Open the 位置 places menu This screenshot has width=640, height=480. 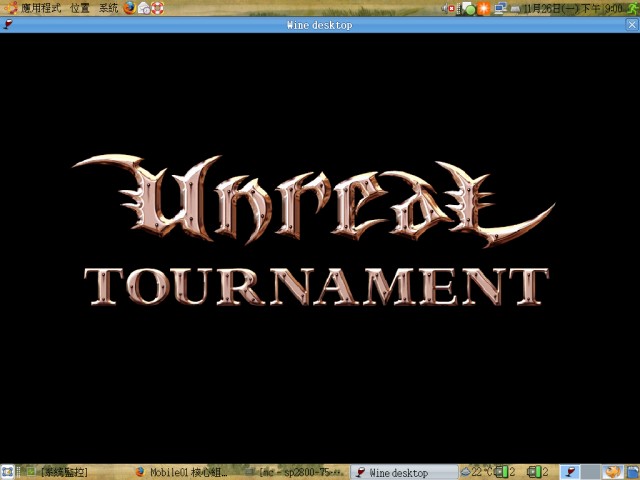(x=80, y=8)
